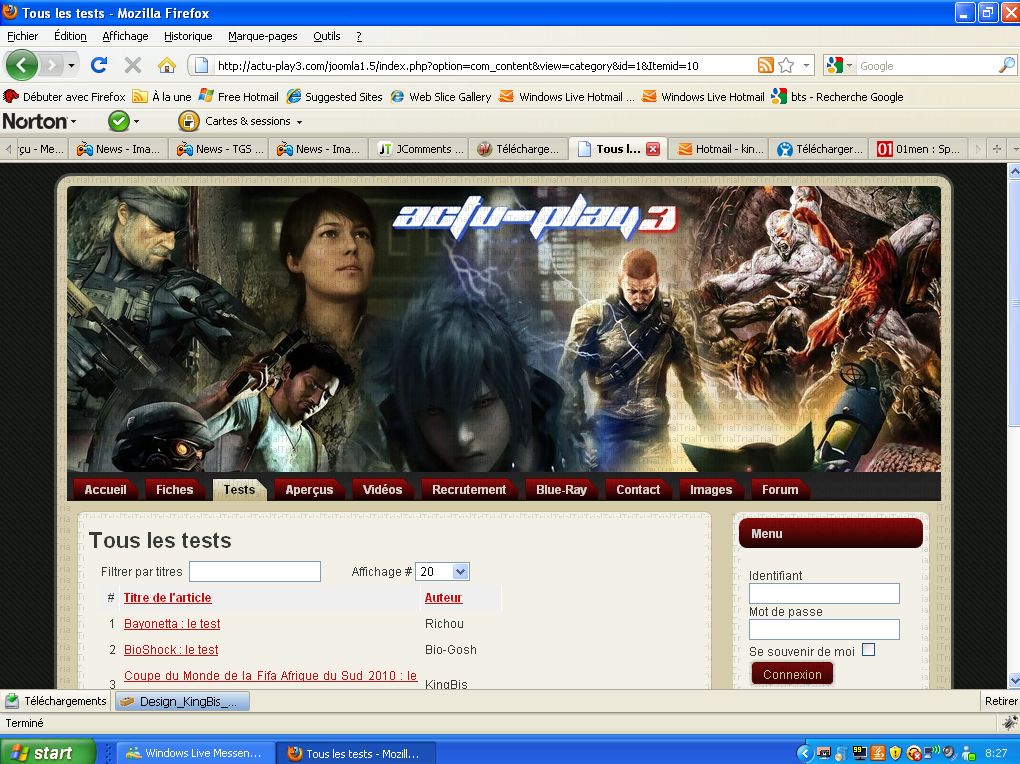Open 'BioShock : le test' article
The width and height of the screenshot is (1020, 764).
tap(171, 649)
